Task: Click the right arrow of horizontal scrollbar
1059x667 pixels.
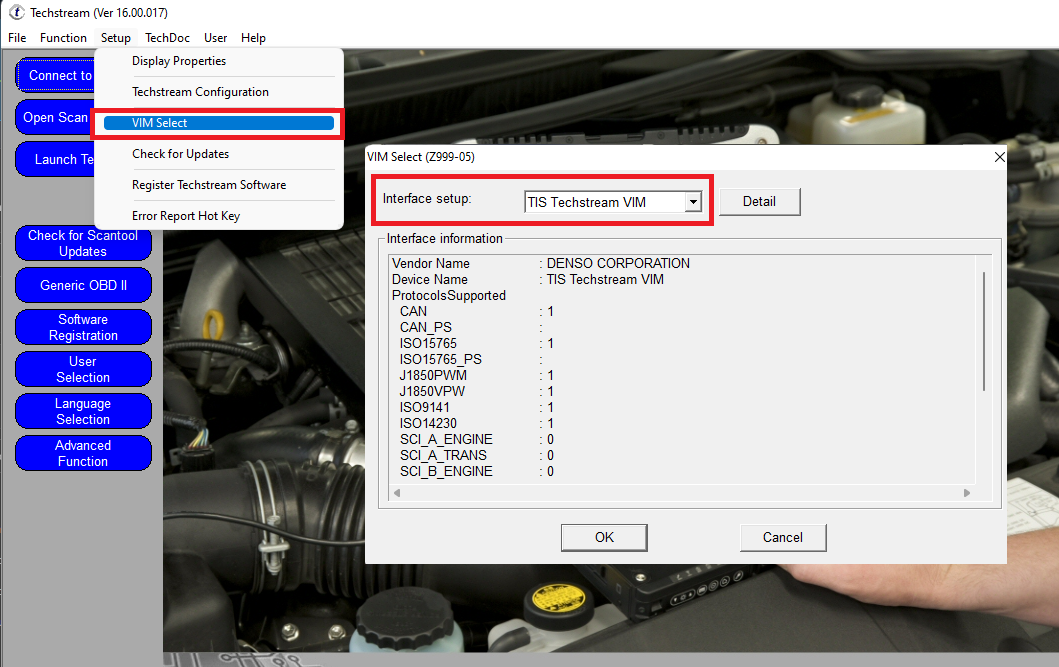Action: coord(966,493)
